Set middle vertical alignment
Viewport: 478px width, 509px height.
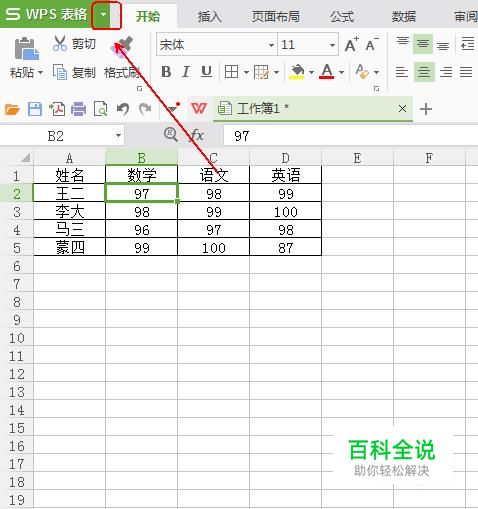pos(423,44)
